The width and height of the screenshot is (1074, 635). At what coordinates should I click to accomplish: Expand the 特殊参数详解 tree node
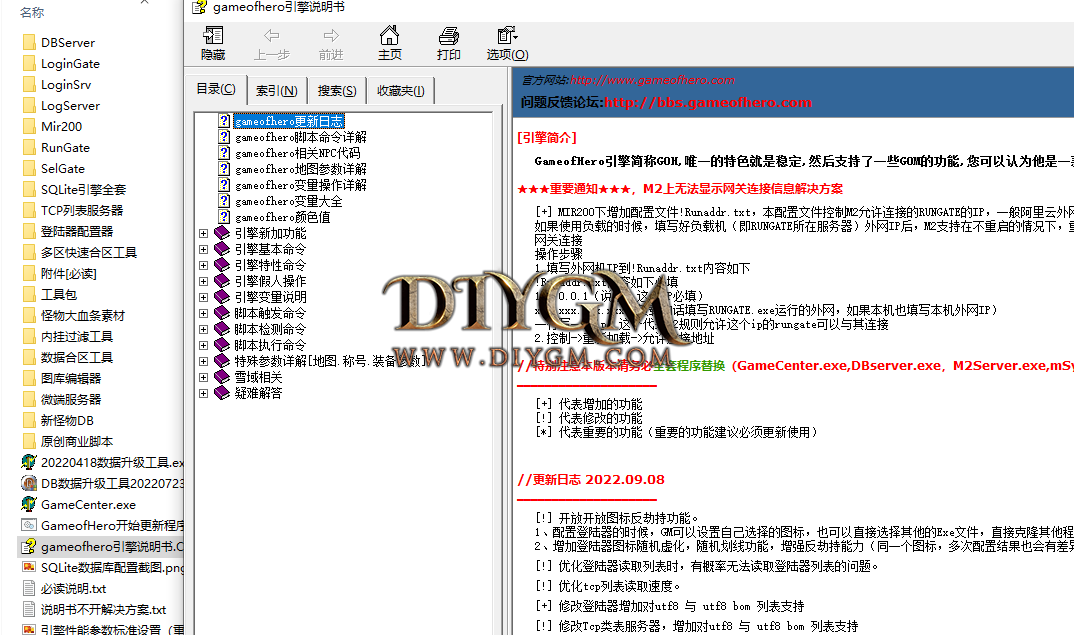click(x=203, y=361)
